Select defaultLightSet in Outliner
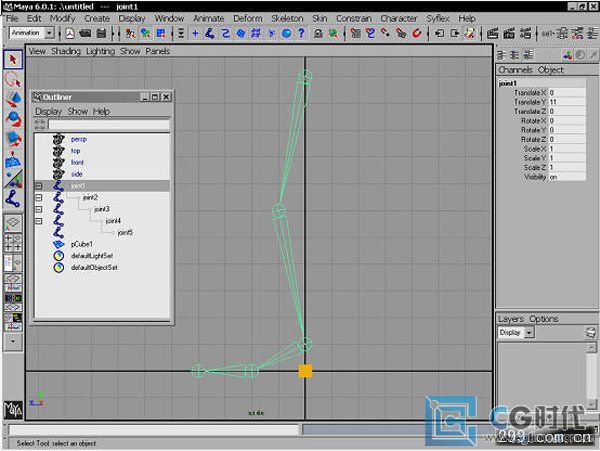 tap(92, 256)
